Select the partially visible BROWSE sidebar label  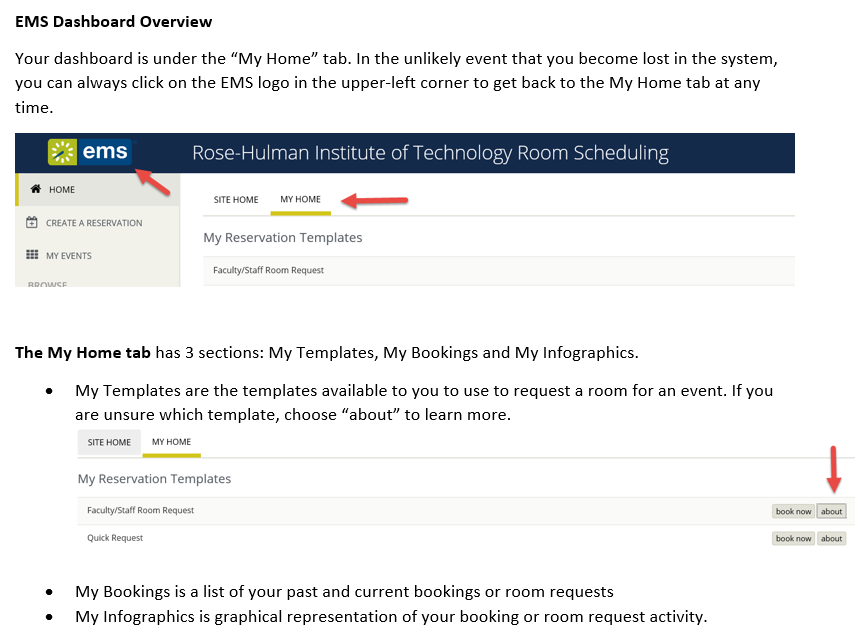48,284
